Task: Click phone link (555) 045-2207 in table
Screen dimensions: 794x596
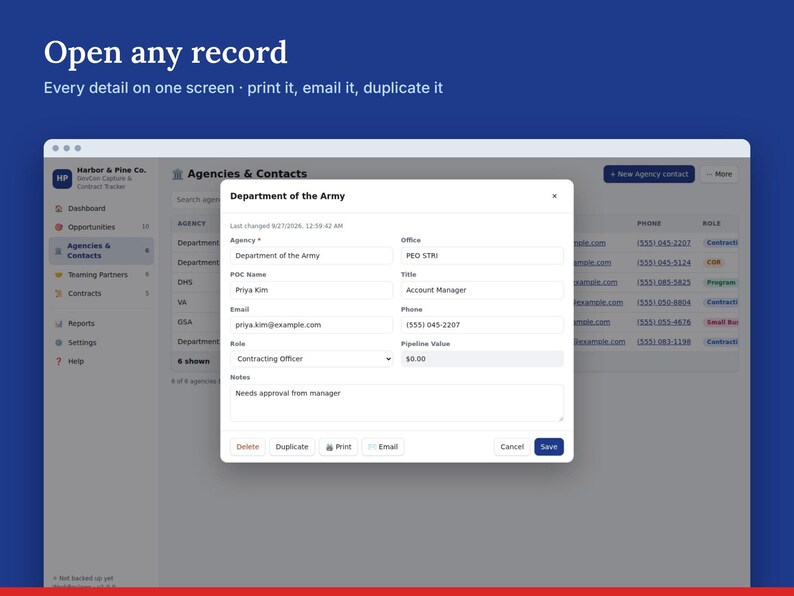Action: [664, 243]
